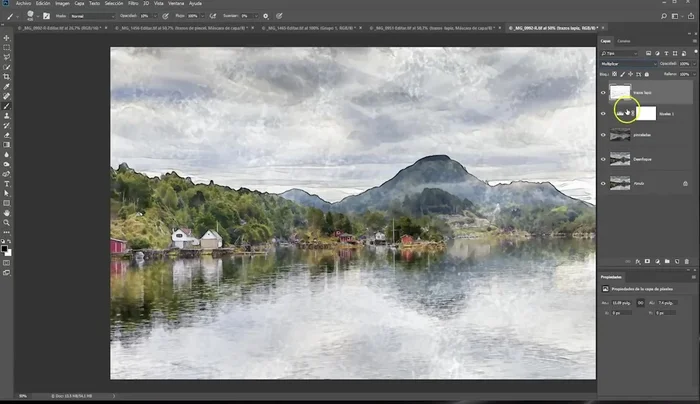Switch to the Canales tab
Screen dimensions: 700x404
[623, 41]
